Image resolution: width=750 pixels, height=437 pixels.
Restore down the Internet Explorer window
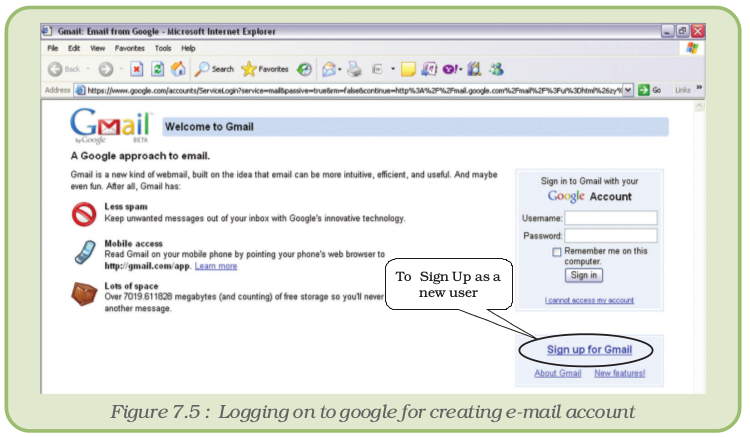[x=683, y=32]
